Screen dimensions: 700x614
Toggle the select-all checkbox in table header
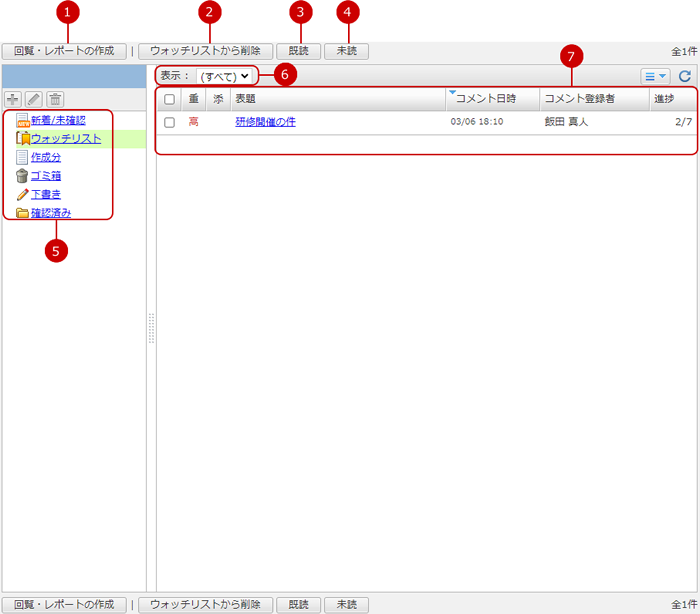pyautogui.click(x=169, y=99)
